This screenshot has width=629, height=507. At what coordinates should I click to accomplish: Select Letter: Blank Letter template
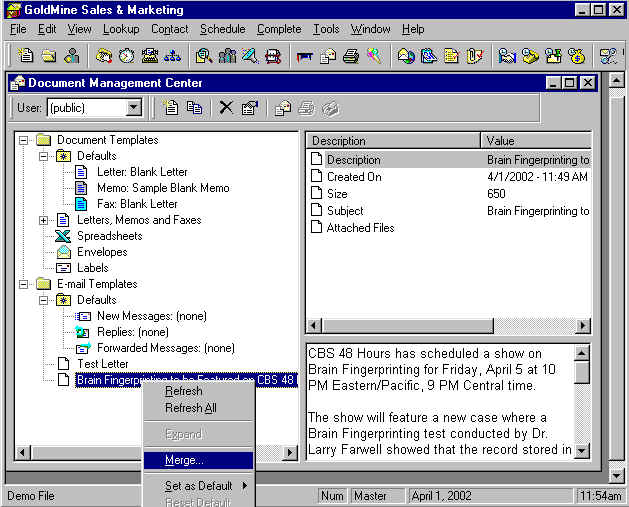pos(142,172)
